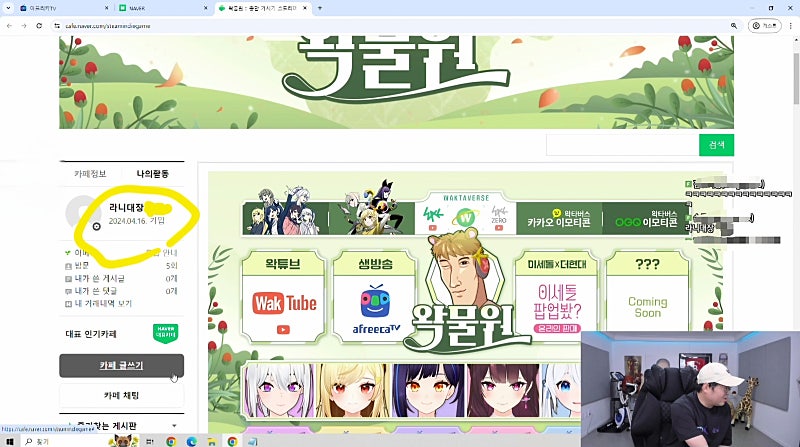
Task: View site information icon beside URL
Action: coord(57,26)
